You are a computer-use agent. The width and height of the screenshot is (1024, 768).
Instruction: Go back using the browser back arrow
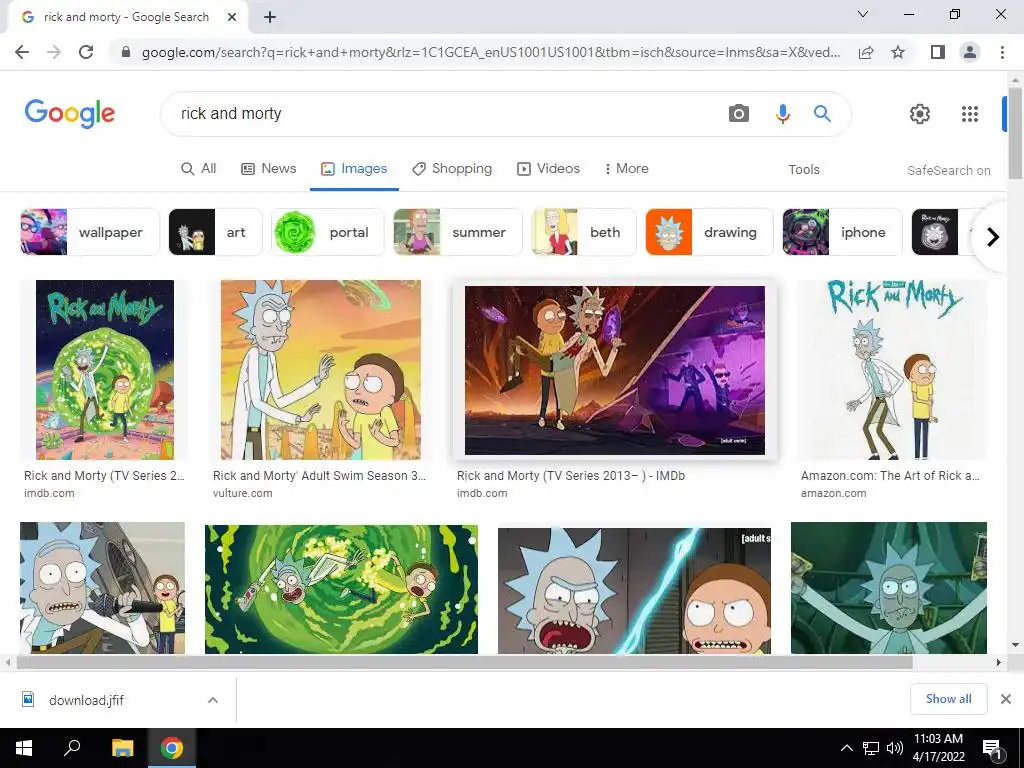click(22, 52)
